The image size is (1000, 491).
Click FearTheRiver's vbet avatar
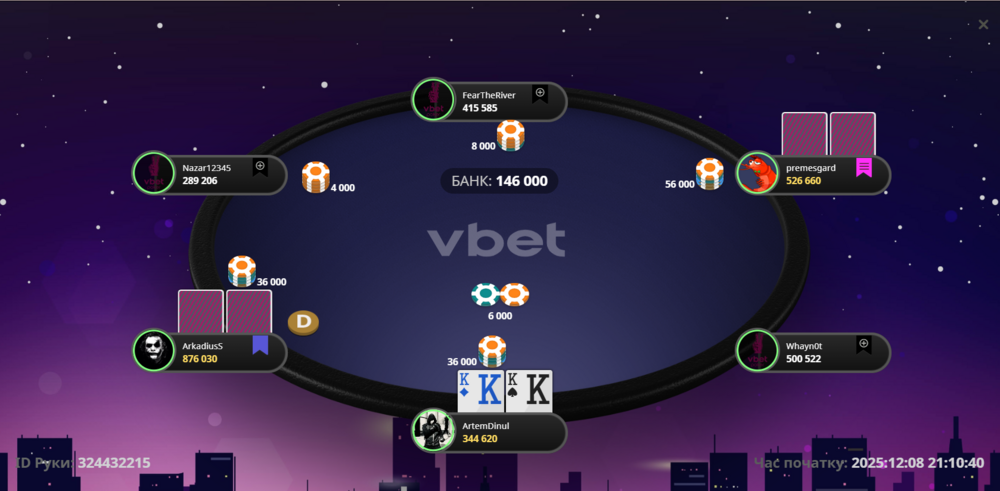click(x=433, y=100)
